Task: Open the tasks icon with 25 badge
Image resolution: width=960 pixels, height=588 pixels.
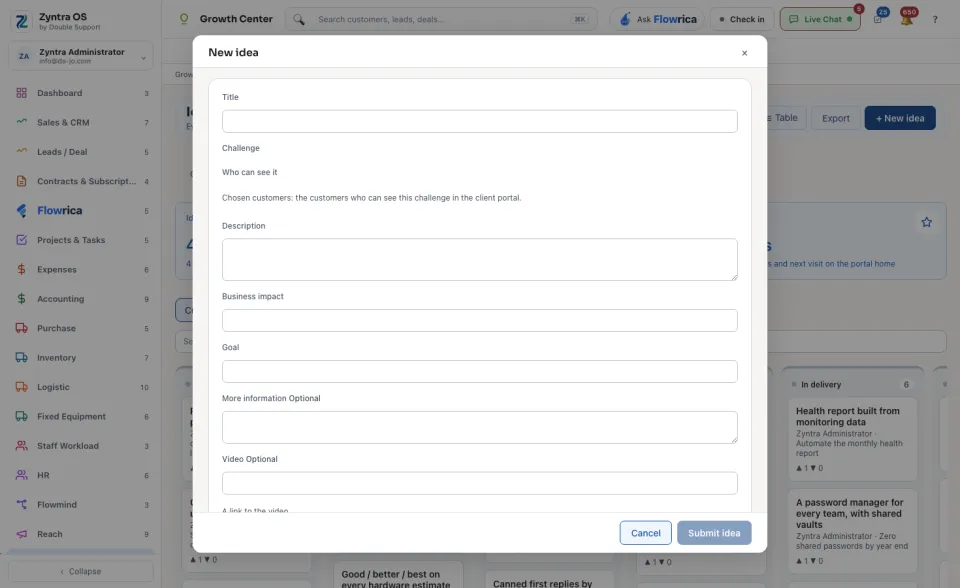Action: [x=879, y=18]
